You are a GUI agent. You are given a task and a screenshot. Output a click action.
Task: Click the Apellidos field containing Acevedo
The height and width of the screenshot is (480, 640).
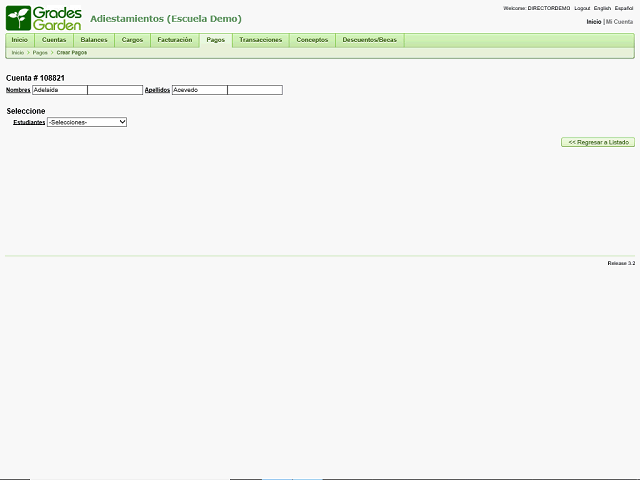pyautogui.click(x=200, y=90)
